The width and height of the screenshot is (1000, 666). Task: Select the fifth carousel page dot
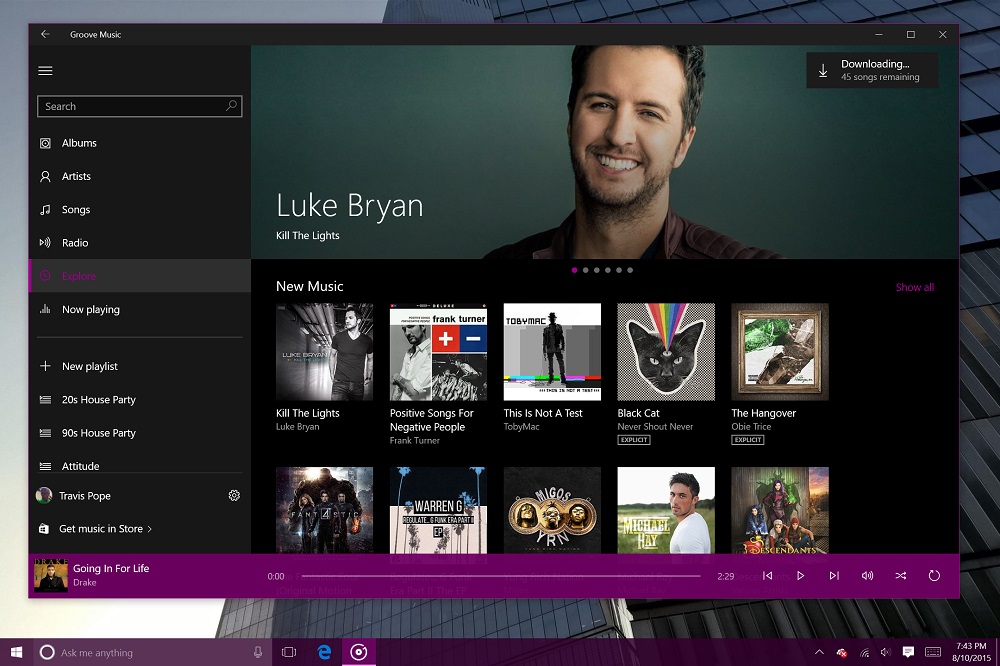619,270
